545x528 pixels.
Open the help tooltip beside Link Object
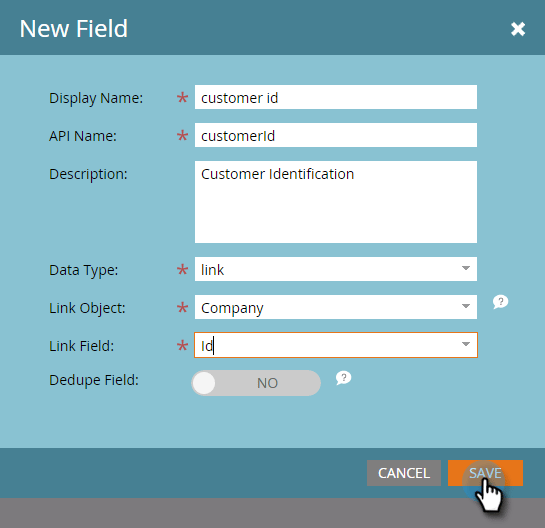tap(501, 302)
